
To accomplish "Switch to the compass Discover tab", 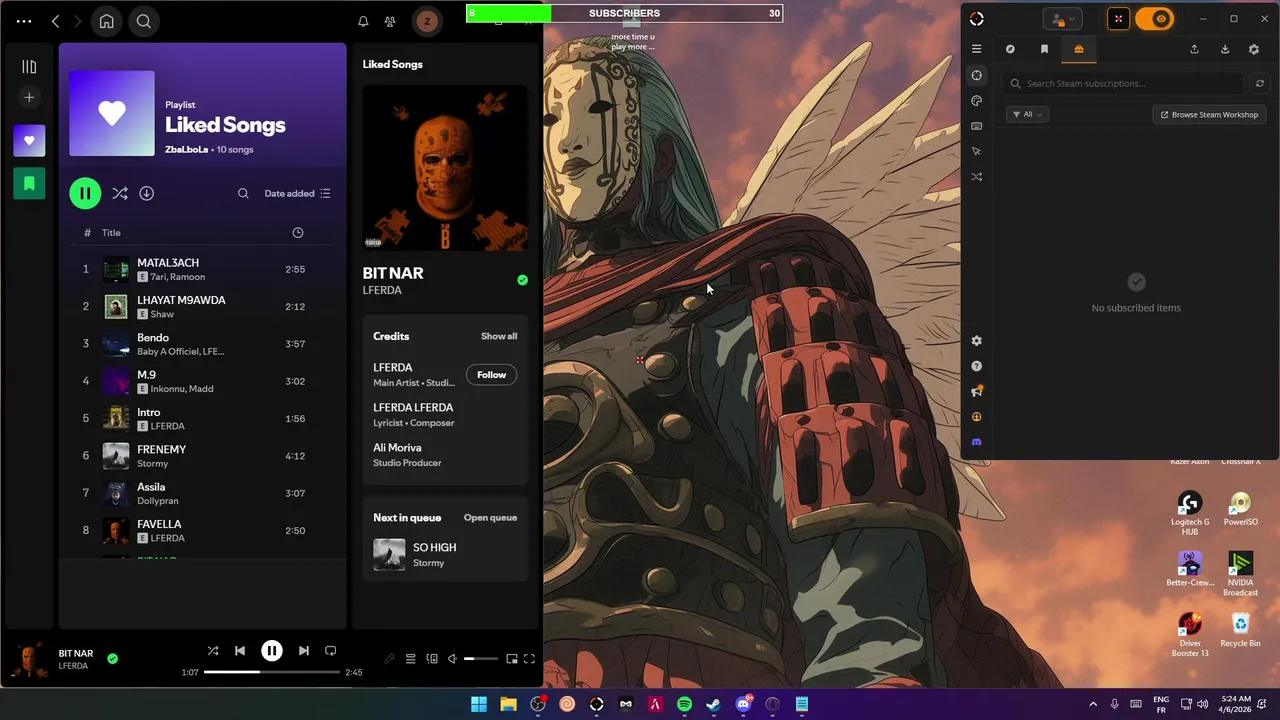I will pos(1010,49).
